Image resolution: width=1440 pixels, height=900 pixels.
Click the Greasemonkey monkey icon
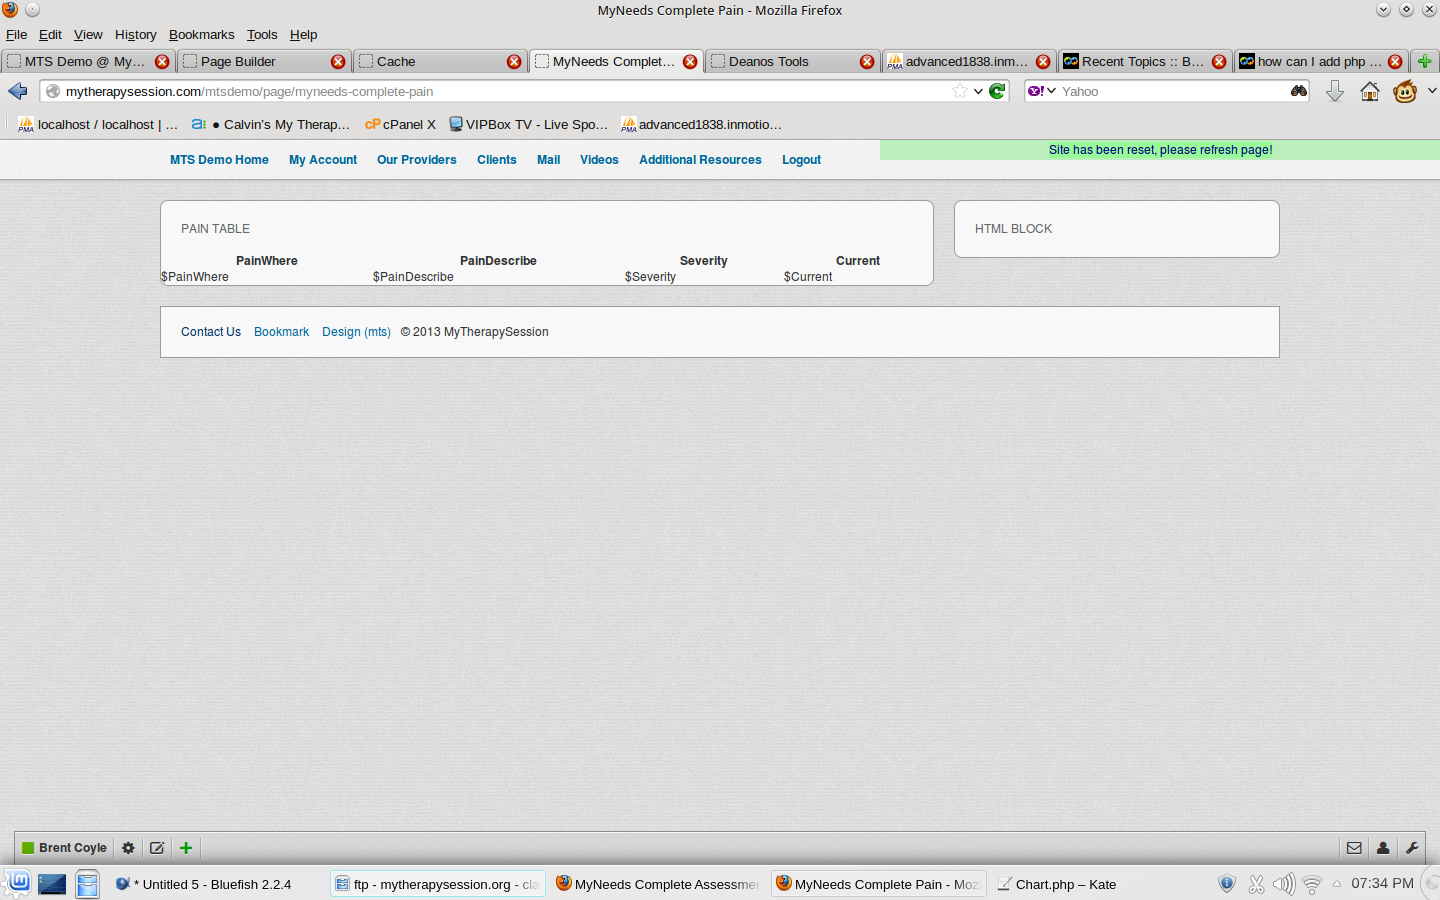coord(1405,92)
